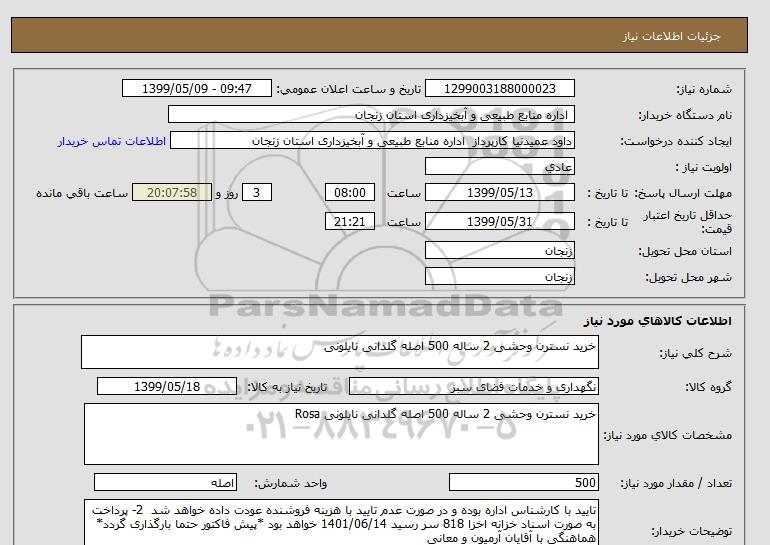Click the توضیحات خریدار label

coord(691,532)
